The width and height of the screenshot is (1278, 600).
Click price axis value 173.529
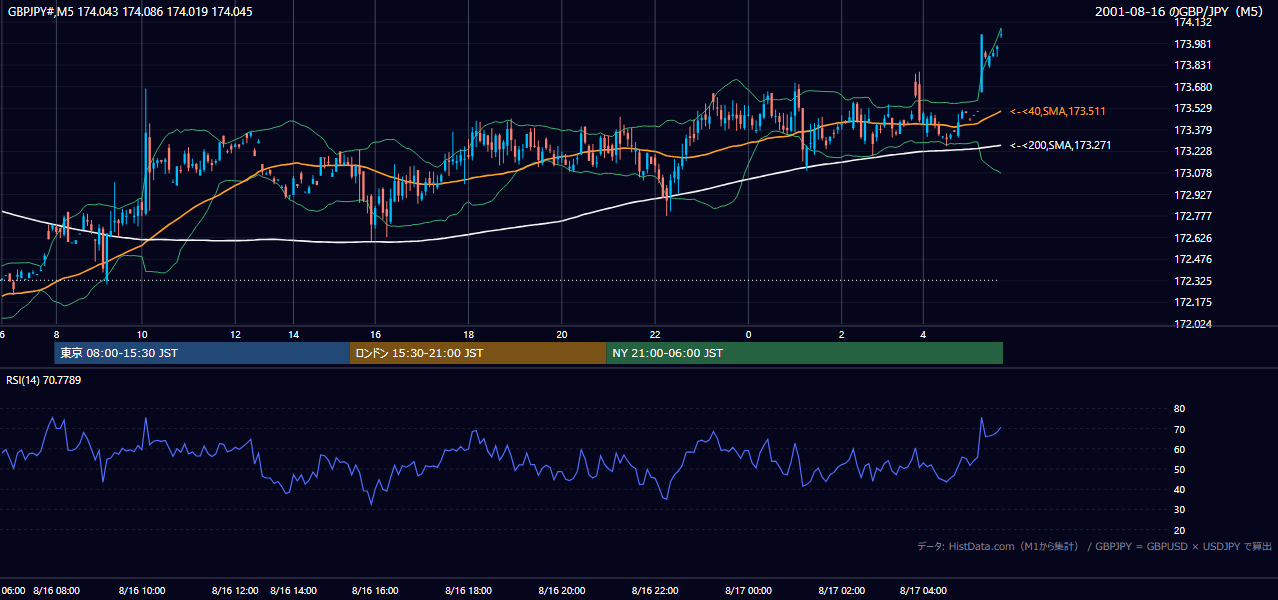[x=1193, y=108]
